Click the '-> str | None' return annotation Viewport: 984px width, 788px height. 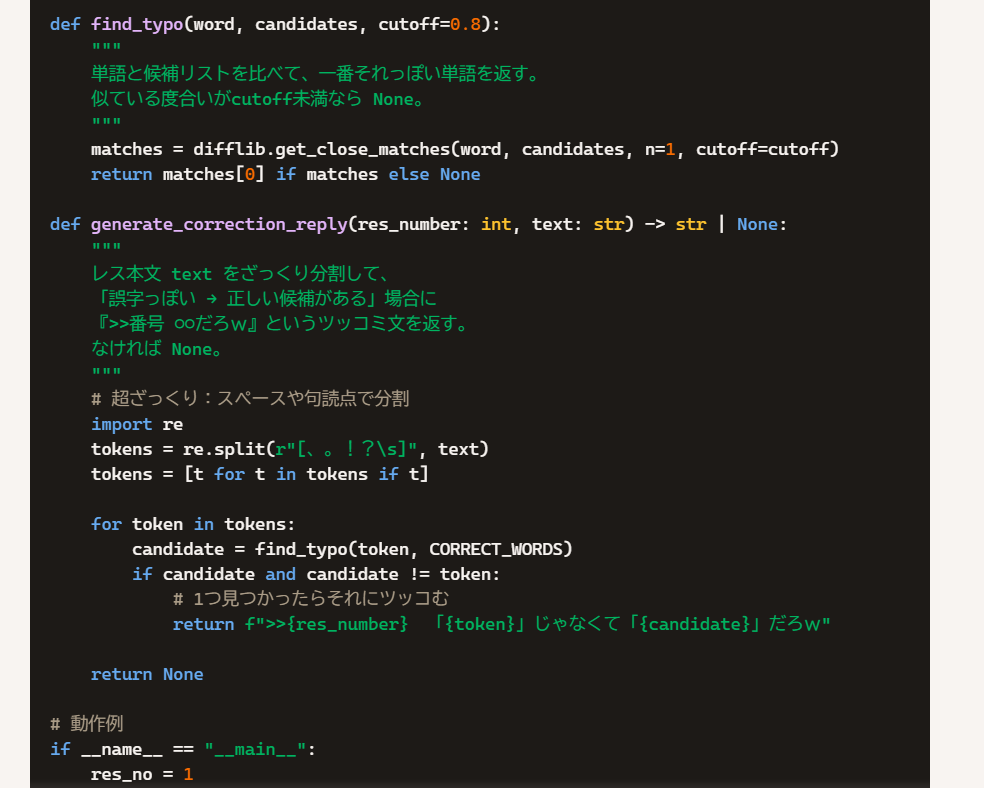(715, 224)
